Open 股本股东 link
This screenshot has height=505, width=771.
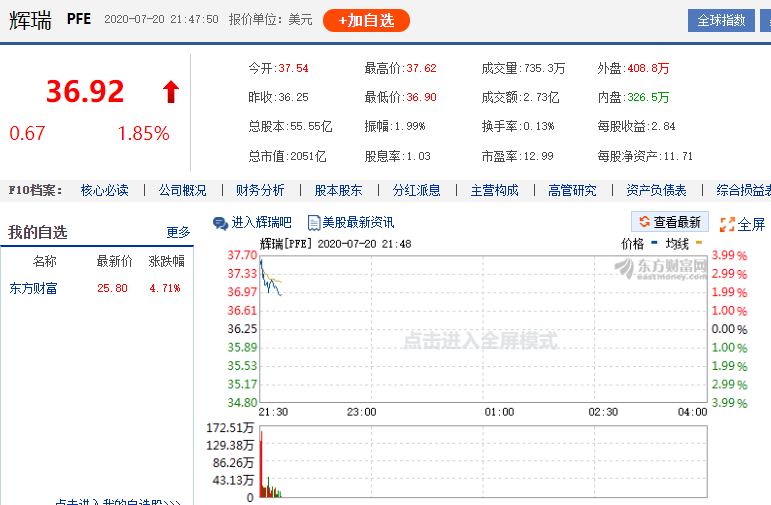coord(338,190)
